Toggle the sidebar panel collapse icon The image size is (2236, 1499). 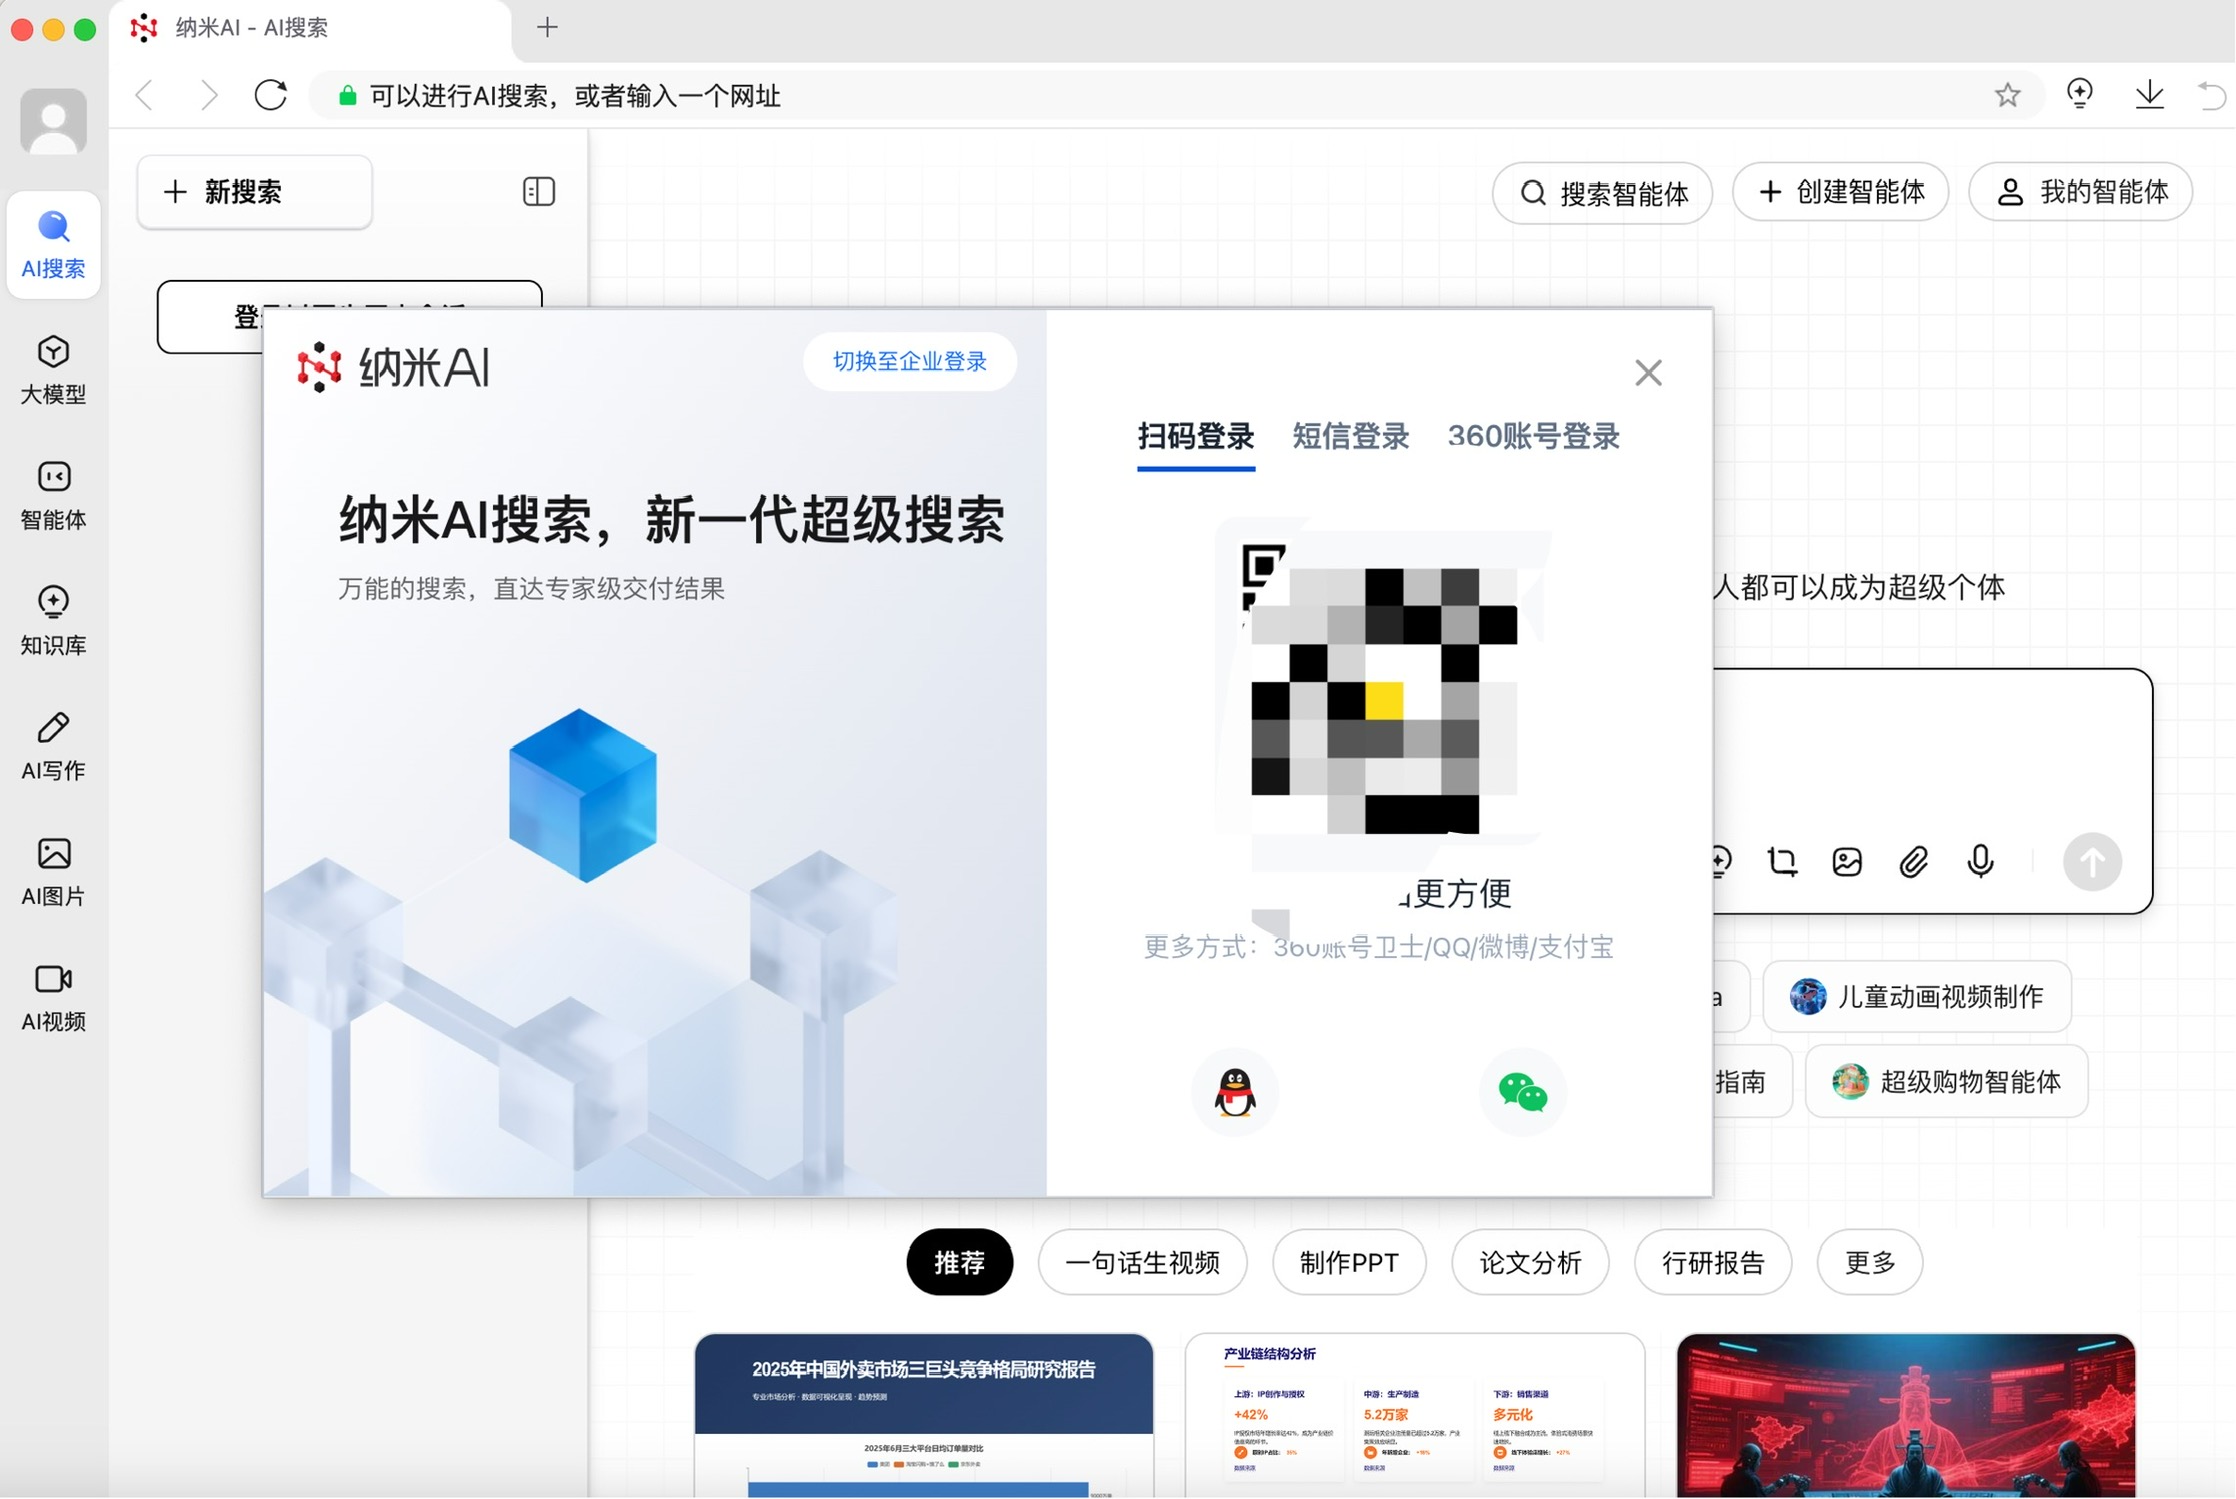pyautogui.click(x=539, y=191)
